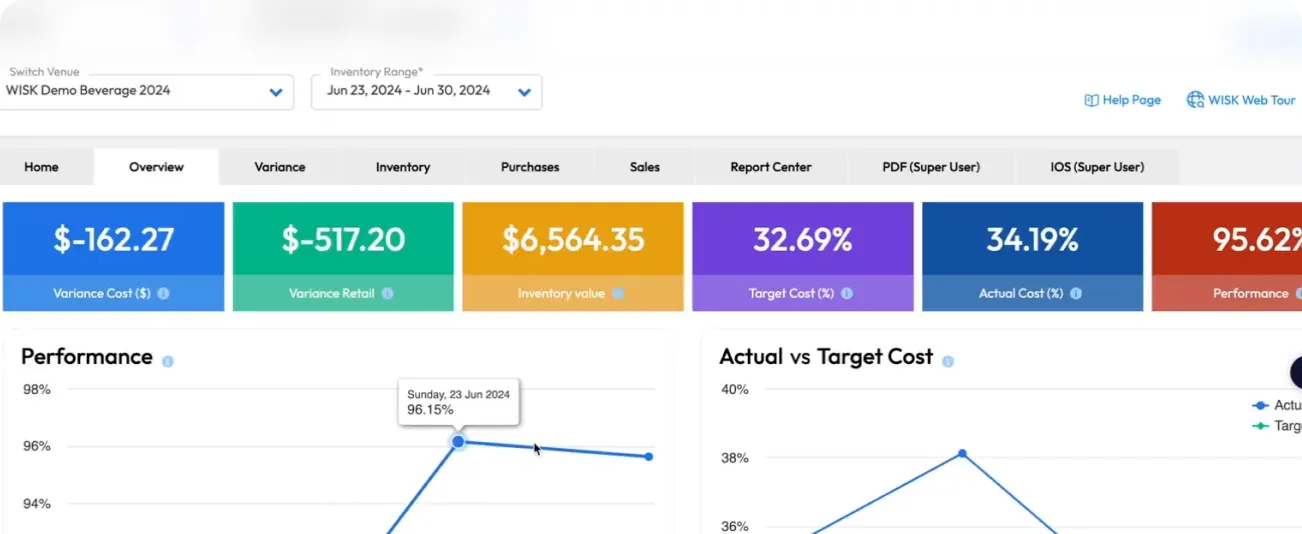1302x534 pixels.
Task: Click the last data point on Performance line
Action: (649, 457)
